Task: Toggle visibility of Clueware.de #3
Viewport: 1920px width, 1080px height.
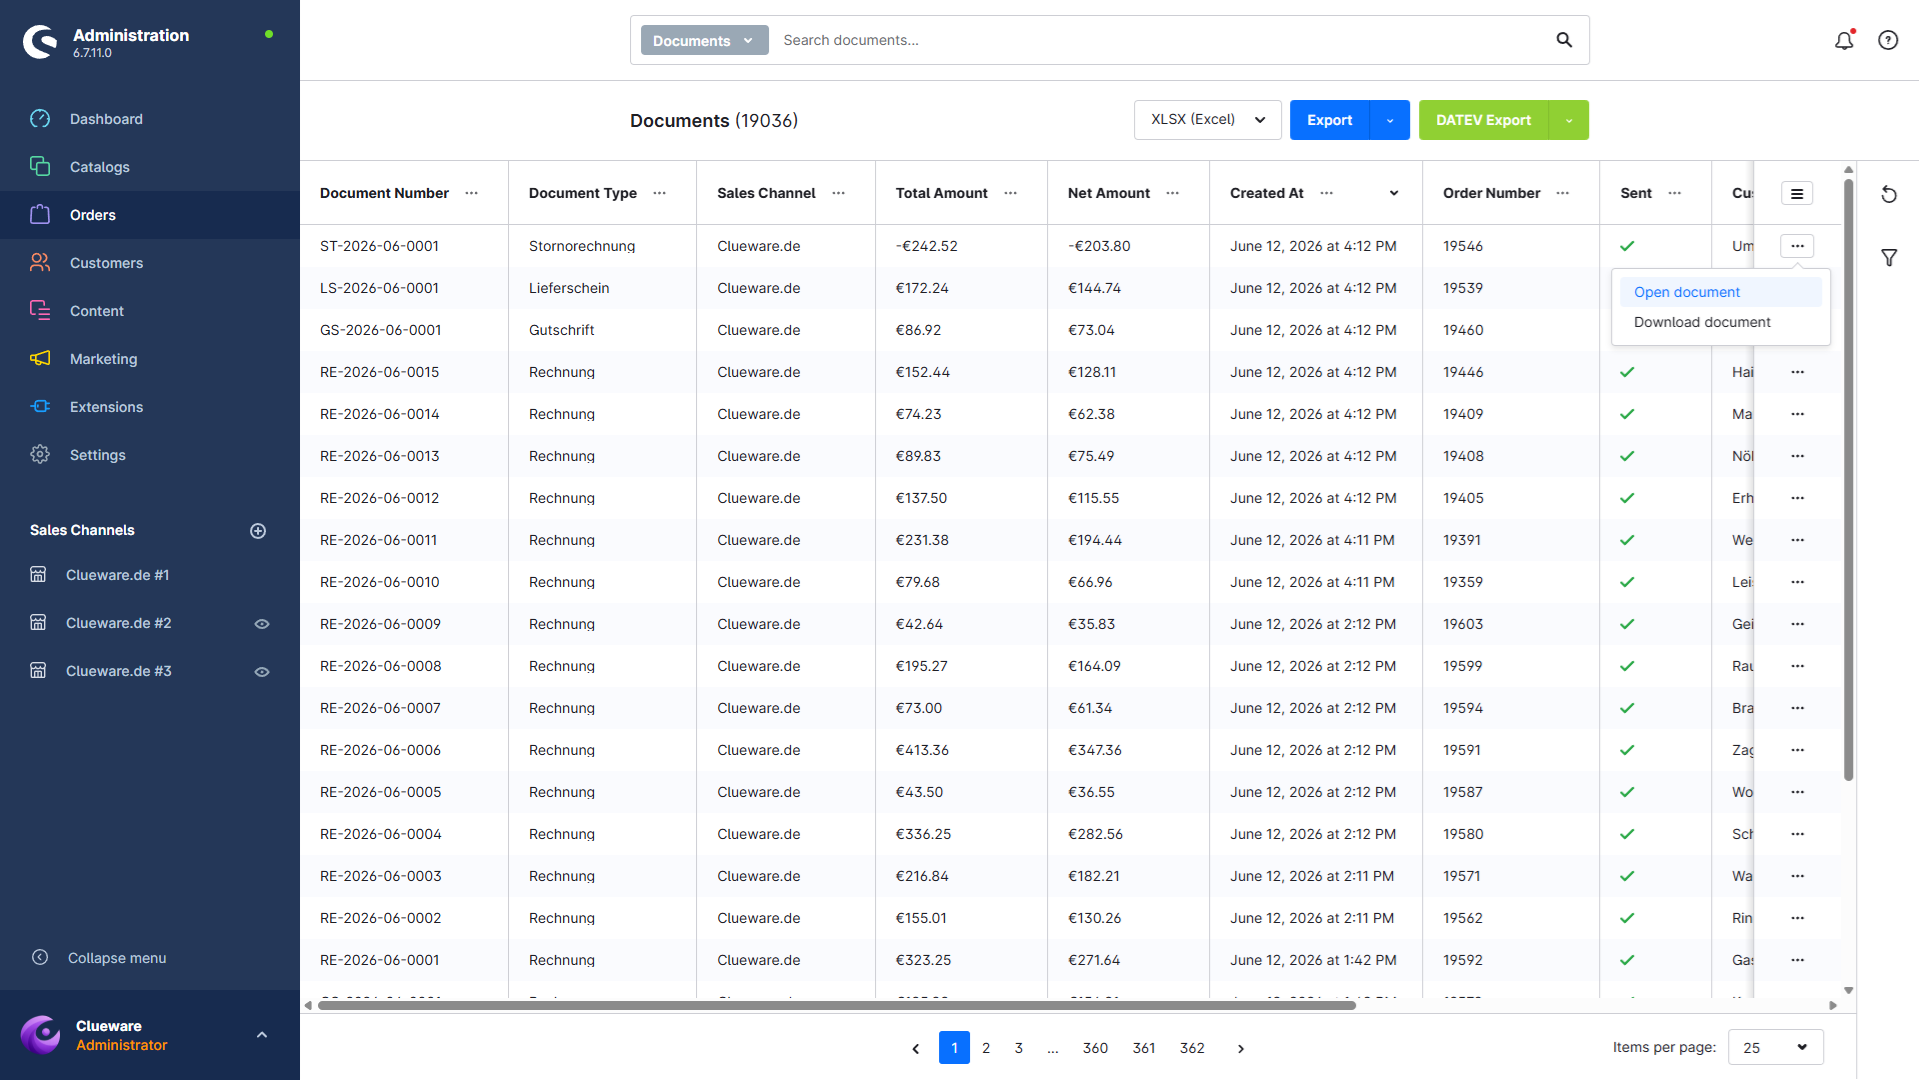Action: (262, 672)
